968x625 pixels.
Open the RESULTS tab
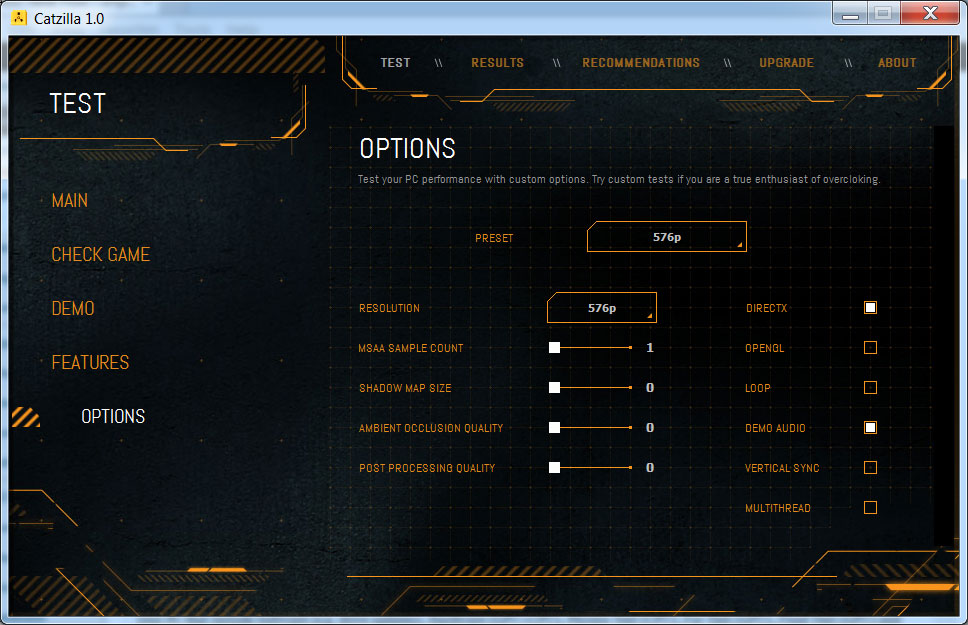tap(498, 63)
